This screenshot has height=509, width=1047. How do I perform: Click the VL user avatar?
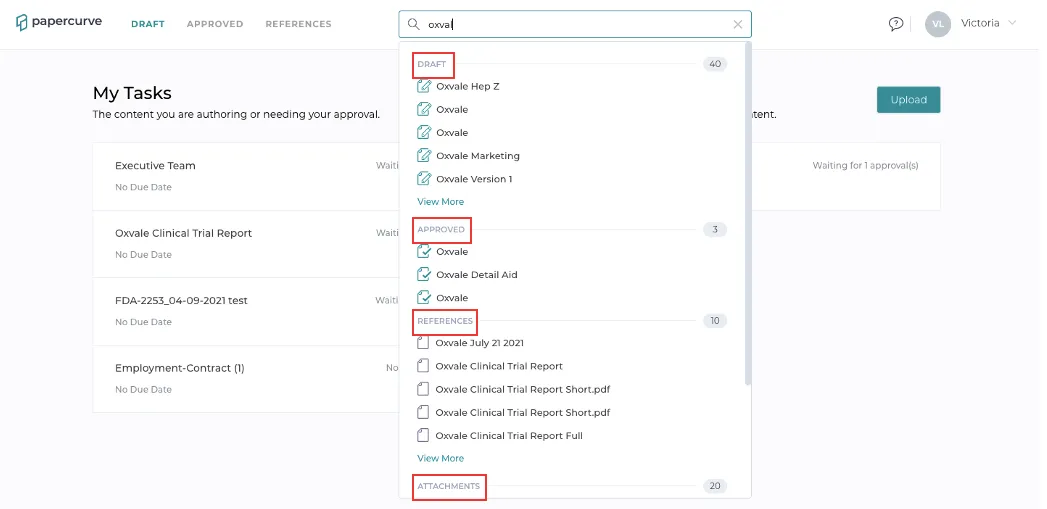tap(937, 23)
